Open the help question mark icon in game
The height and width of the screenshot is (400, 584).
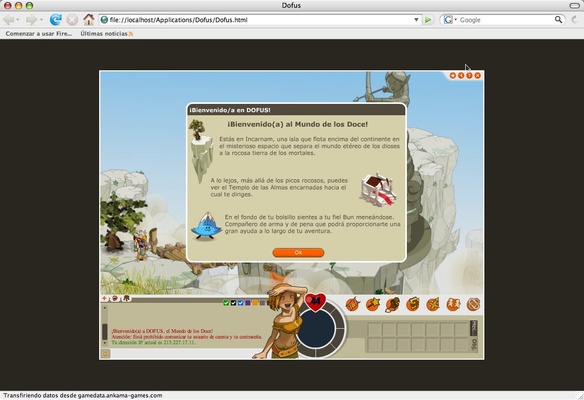(x=469, y=76)
